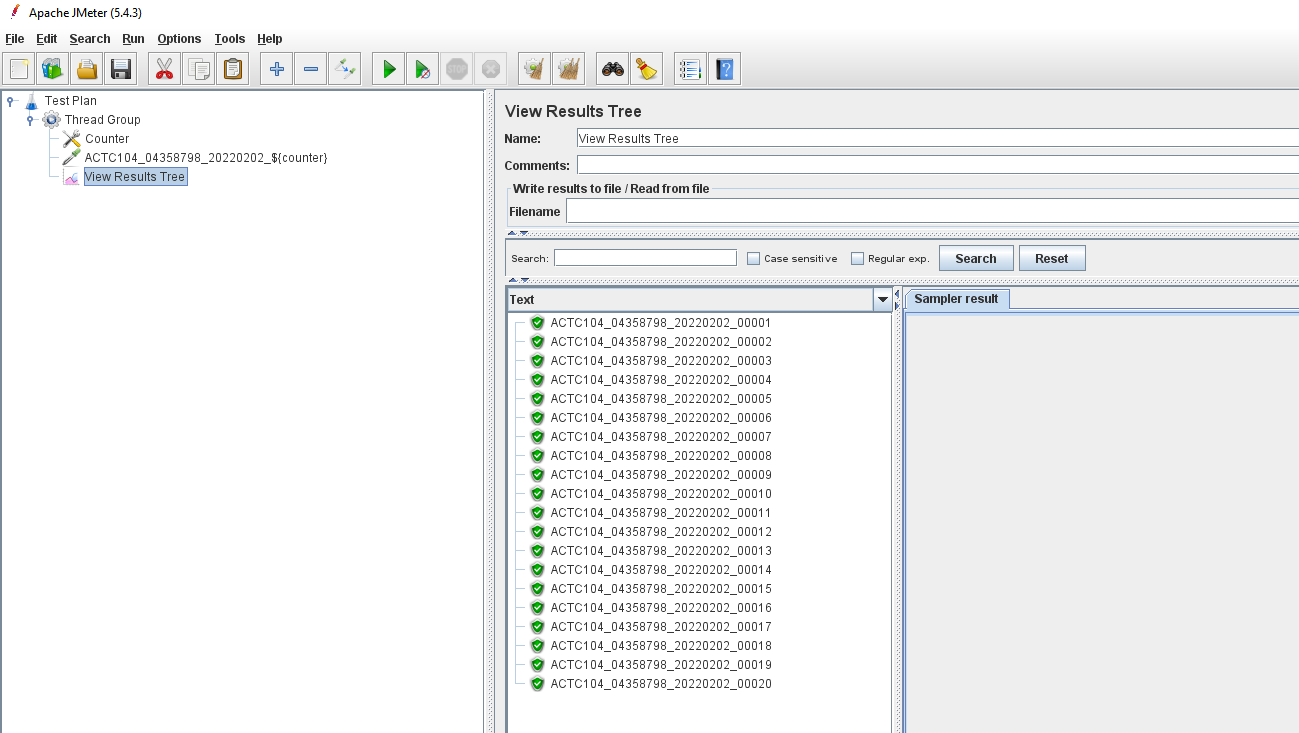Select the ACTC104_04358798_20220202_${counter} sampler
Screen dimensions: 1299x733
[x=206, y=158]
